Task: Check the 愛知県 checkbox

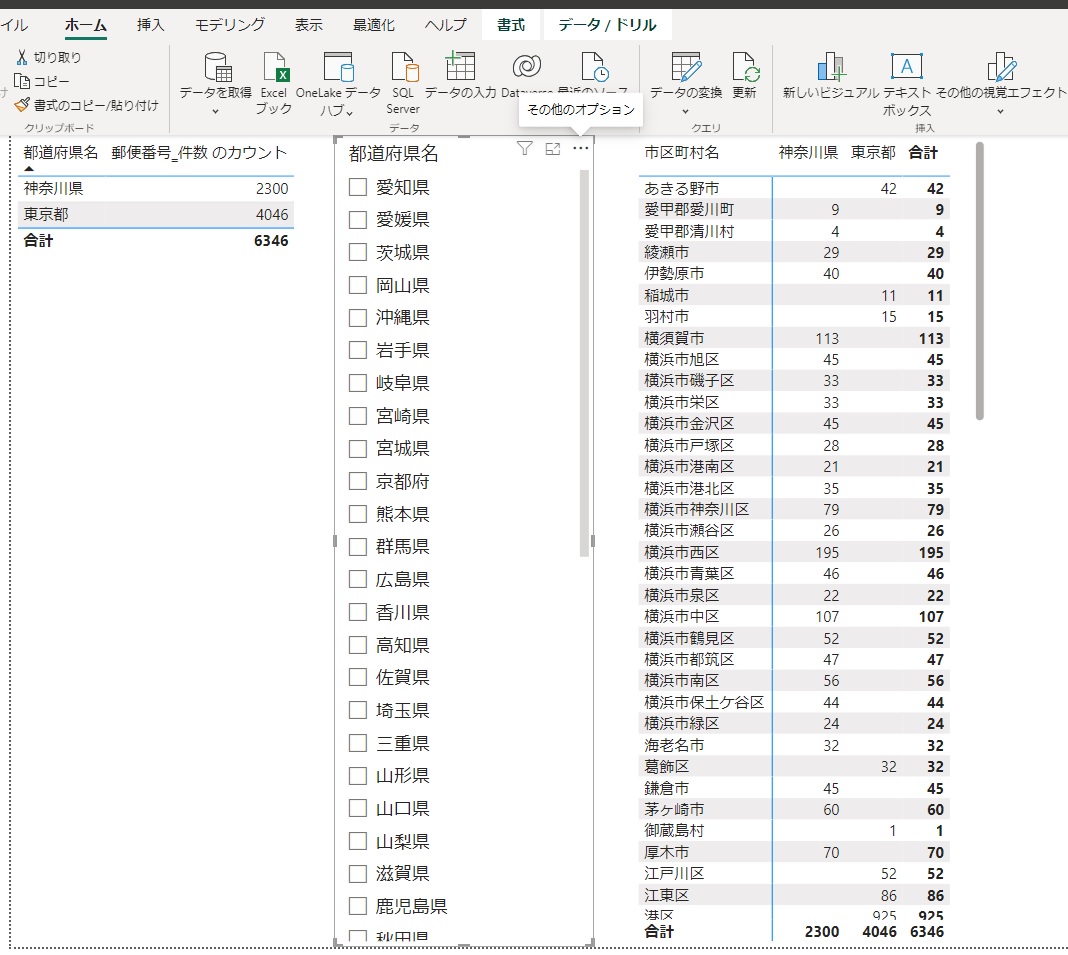Action: 358,187
